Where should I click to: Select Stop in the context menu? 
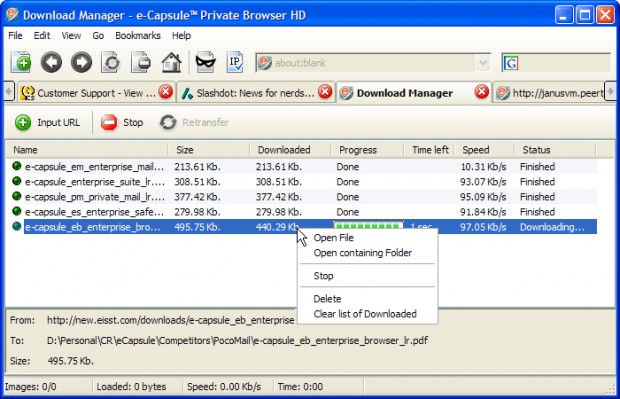323,276
